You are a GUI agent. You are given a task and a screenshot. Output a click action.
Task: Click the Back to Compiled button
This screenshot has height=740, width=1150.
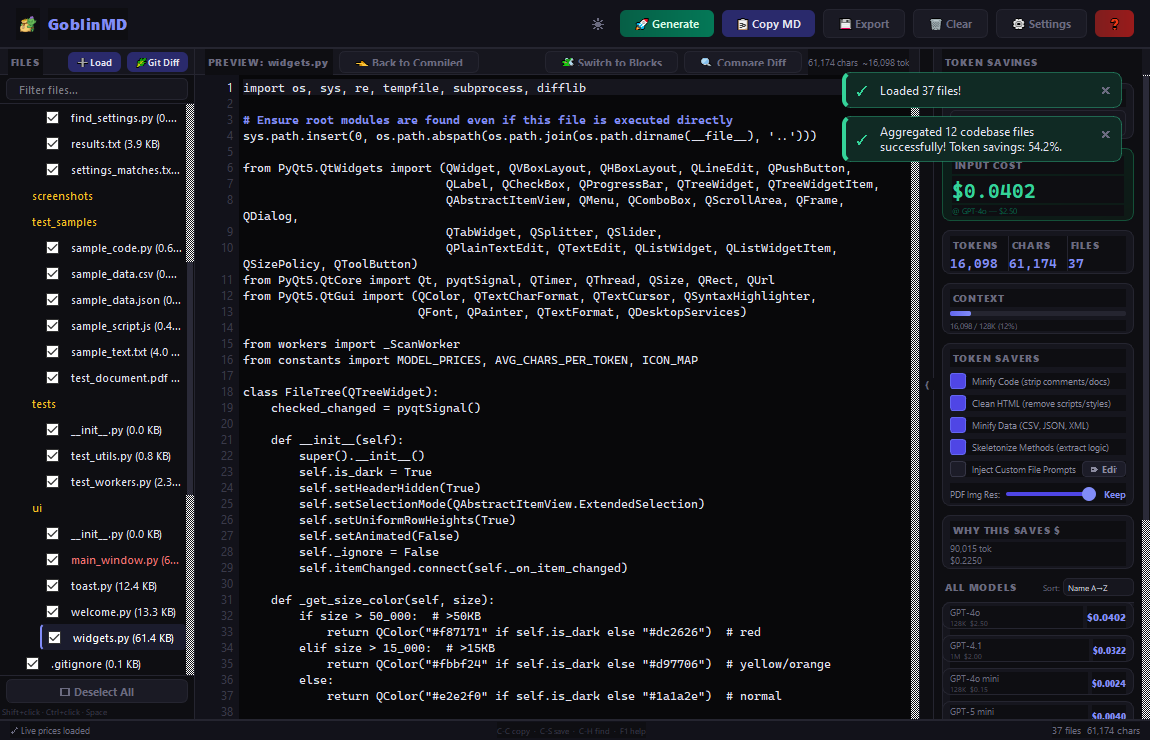point(409,62)
